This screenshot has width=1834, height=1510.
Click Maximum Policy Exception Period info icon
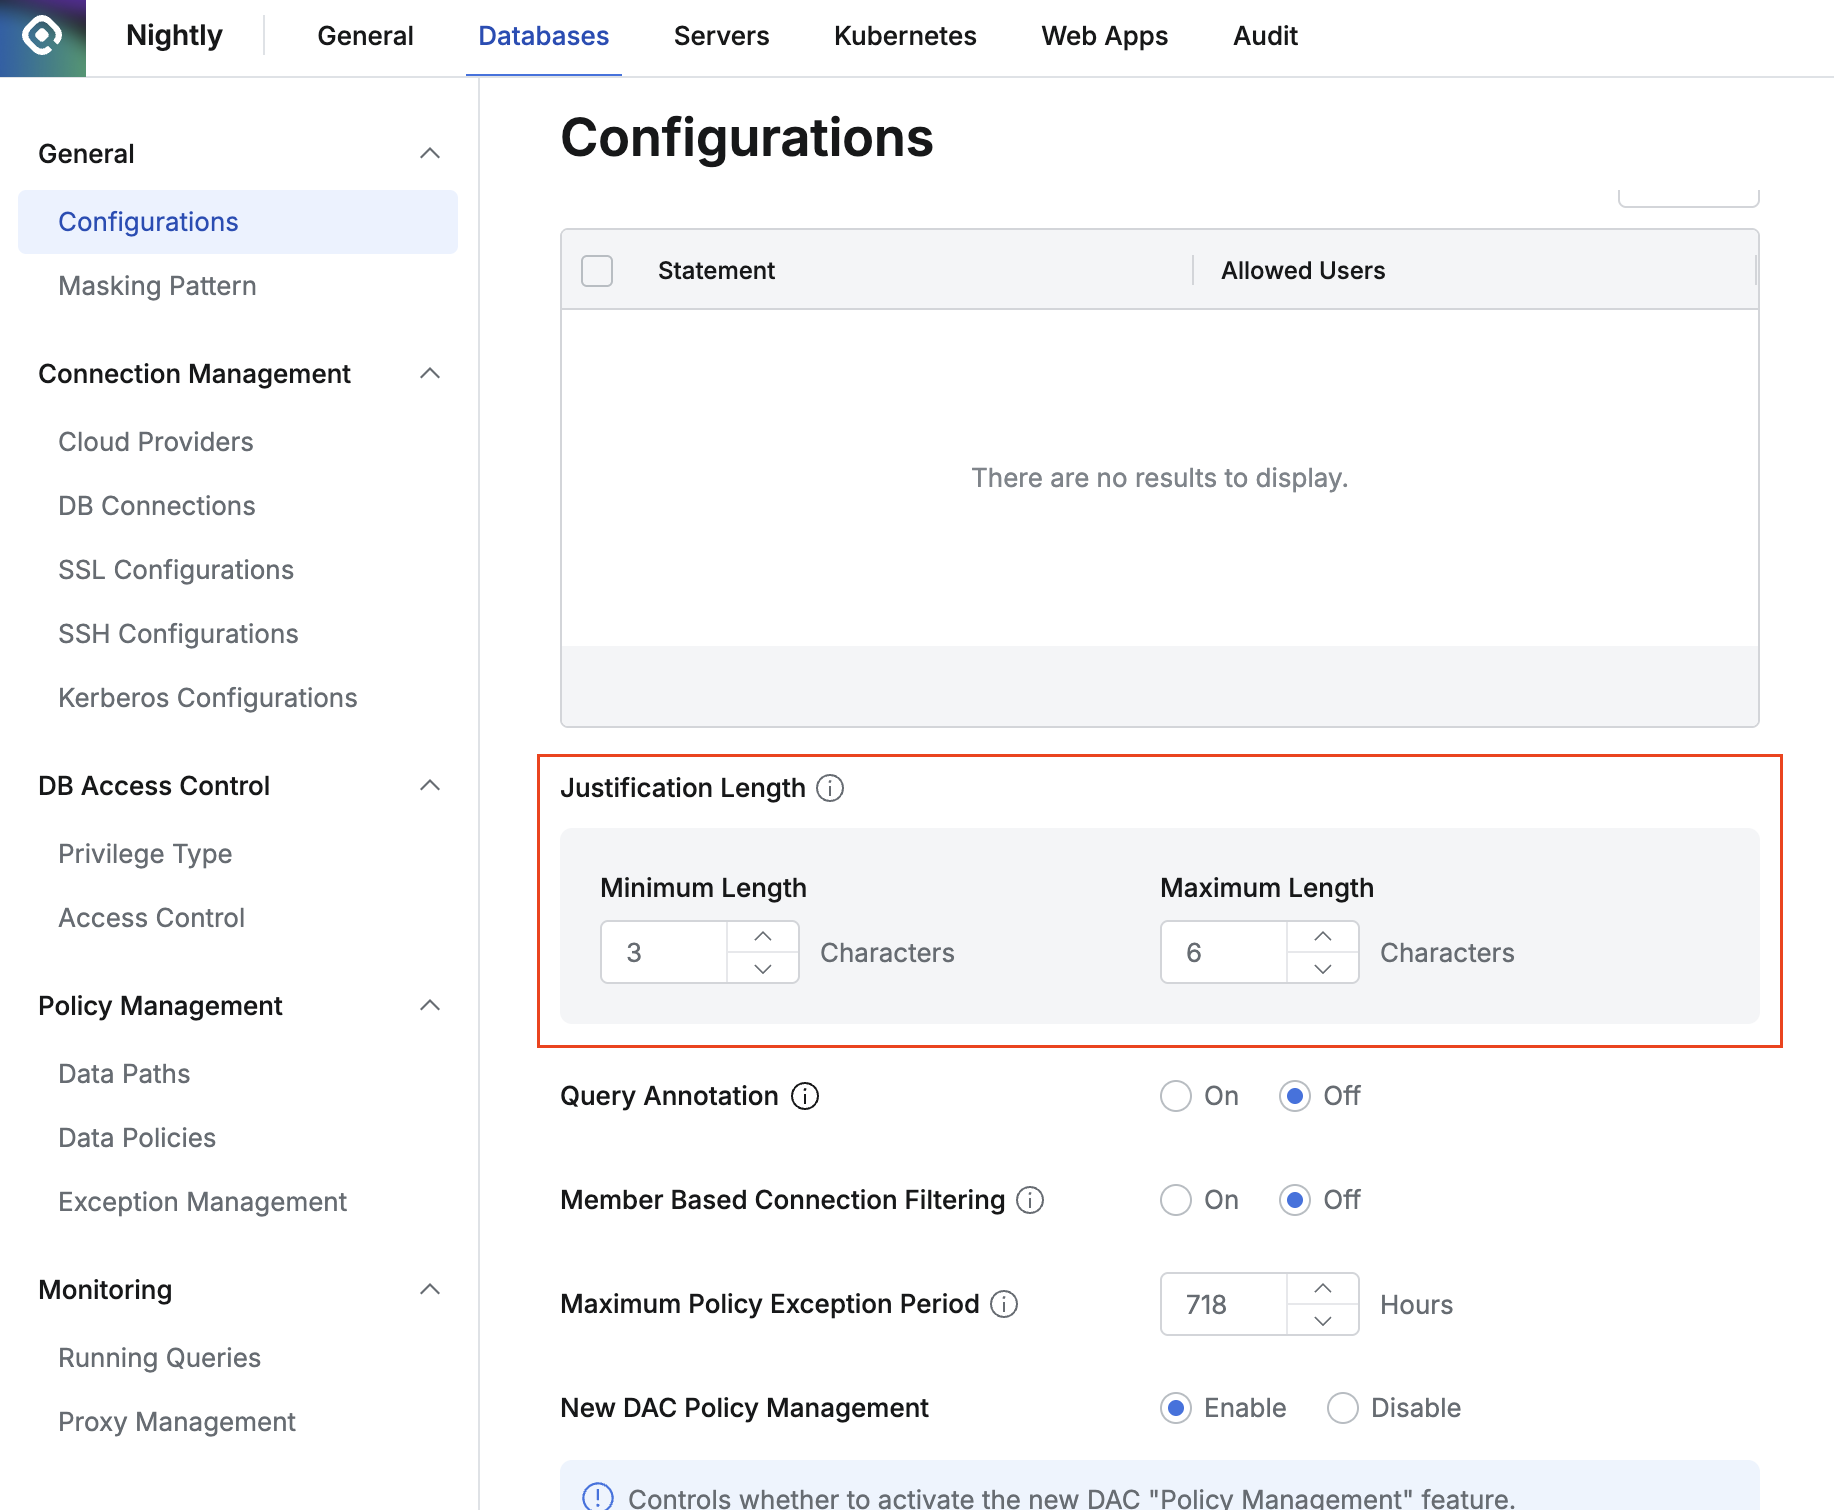(x=1004, y=1304)
